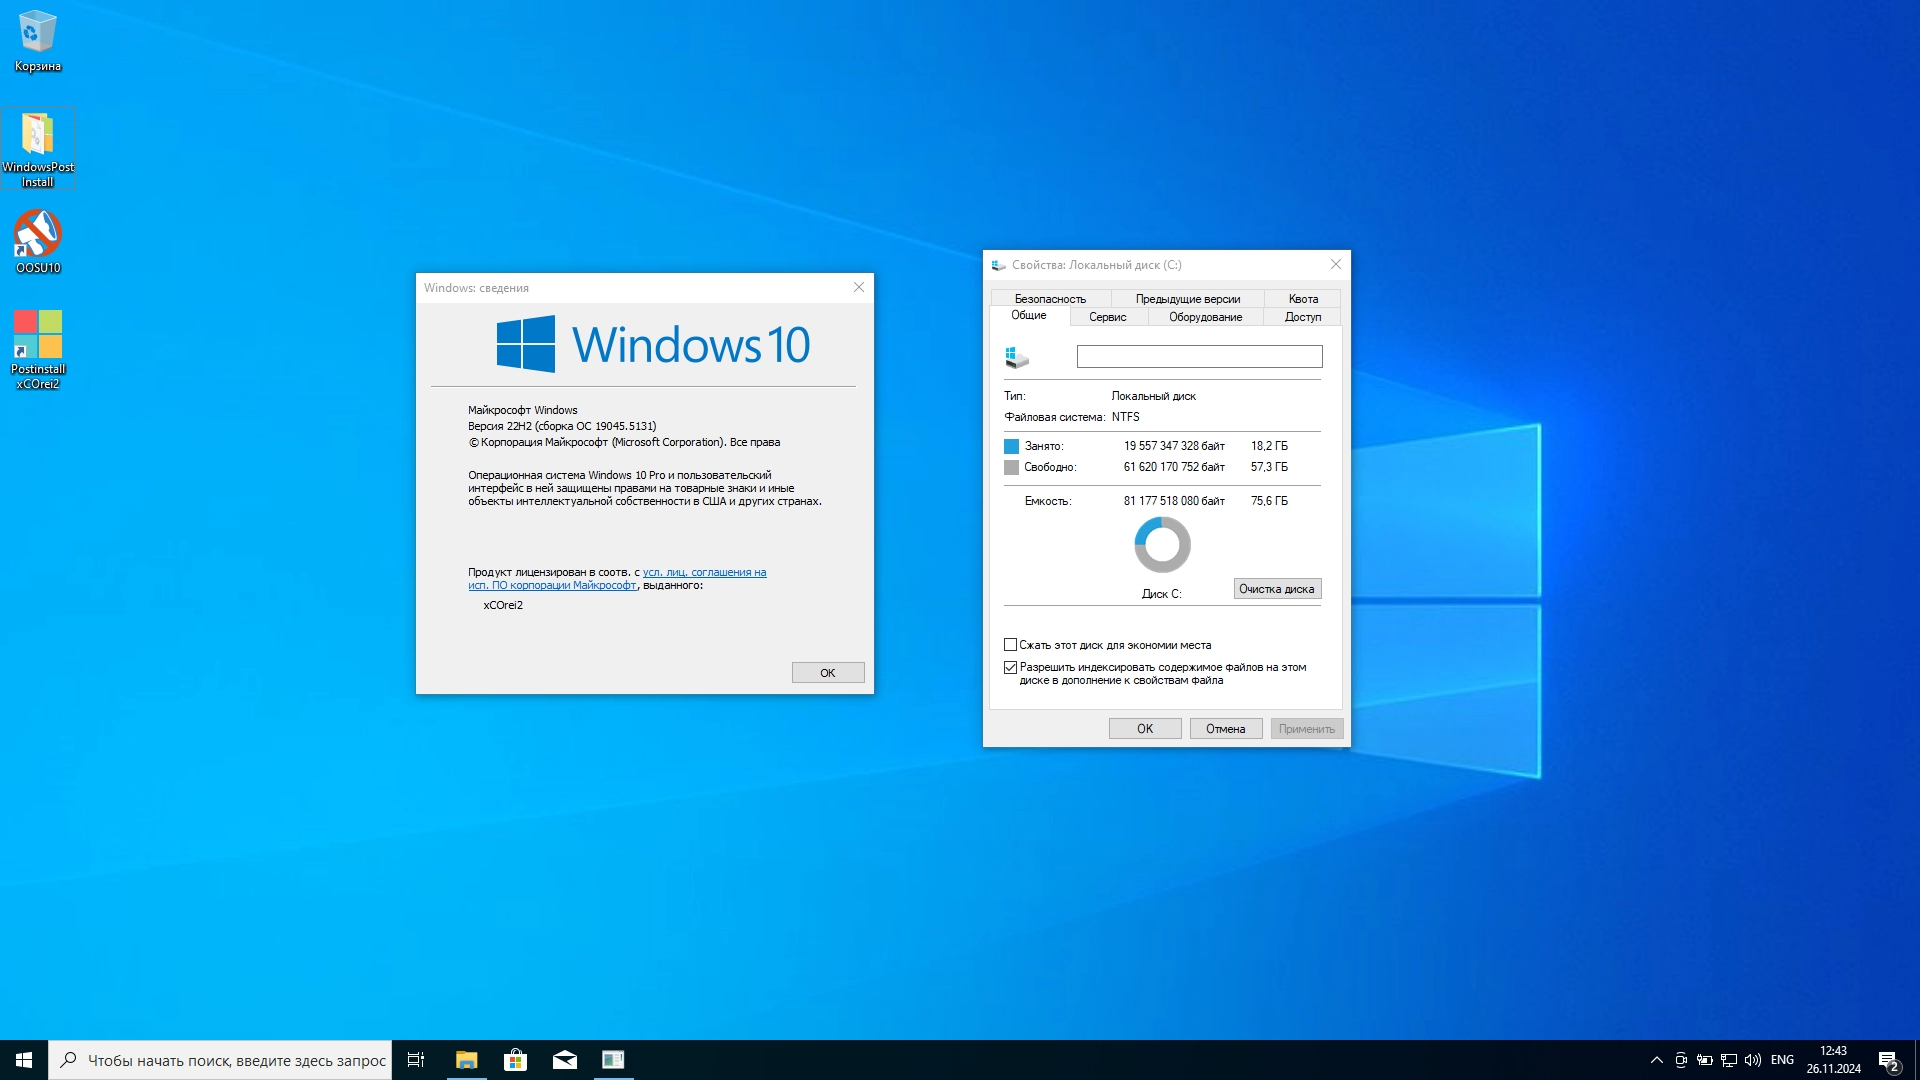The width and height of the screenshot is (1920, 1080).
Task: Expand the hidden tray icons chevron
Action: pyautogui.click(x=1656, y=1060)
